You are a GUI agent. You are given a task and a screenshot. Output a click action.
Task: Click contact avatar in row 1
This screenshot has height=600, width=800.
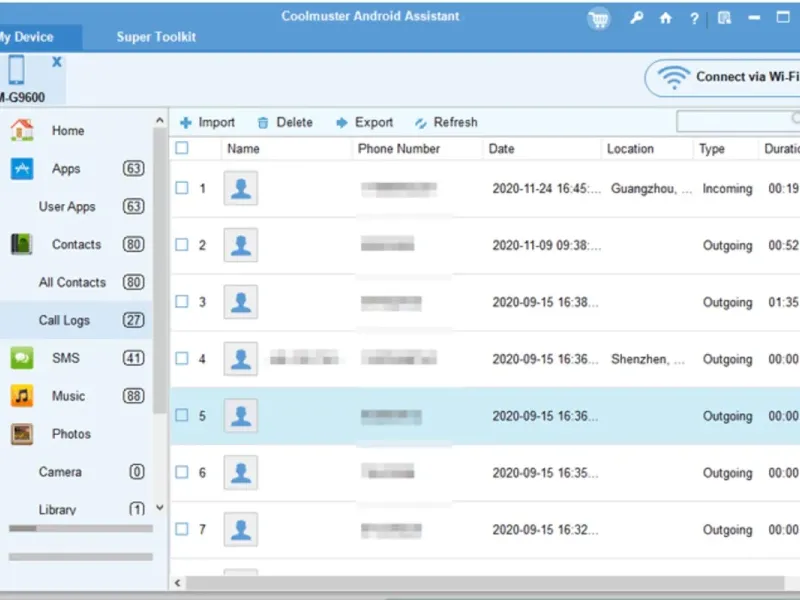coord(241,189)
